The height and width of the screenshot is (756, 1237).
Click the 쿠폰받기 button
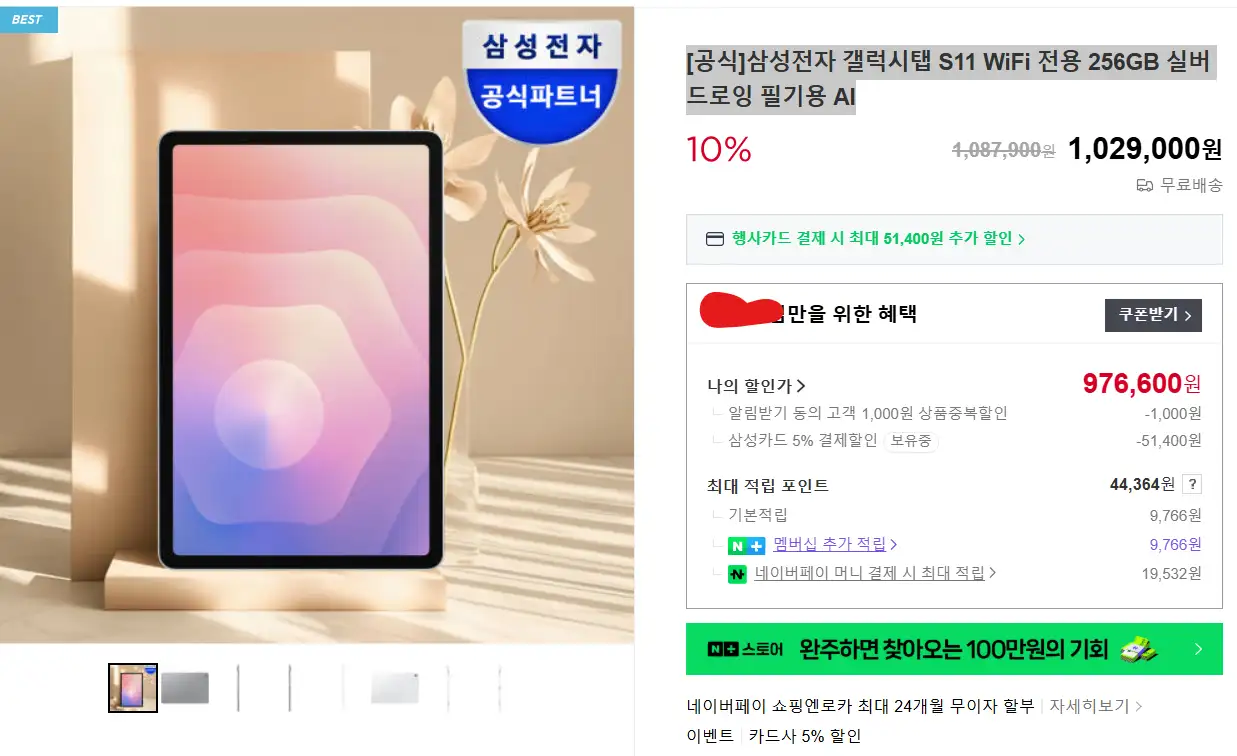pyautogui.click(x=1153, y=315)
